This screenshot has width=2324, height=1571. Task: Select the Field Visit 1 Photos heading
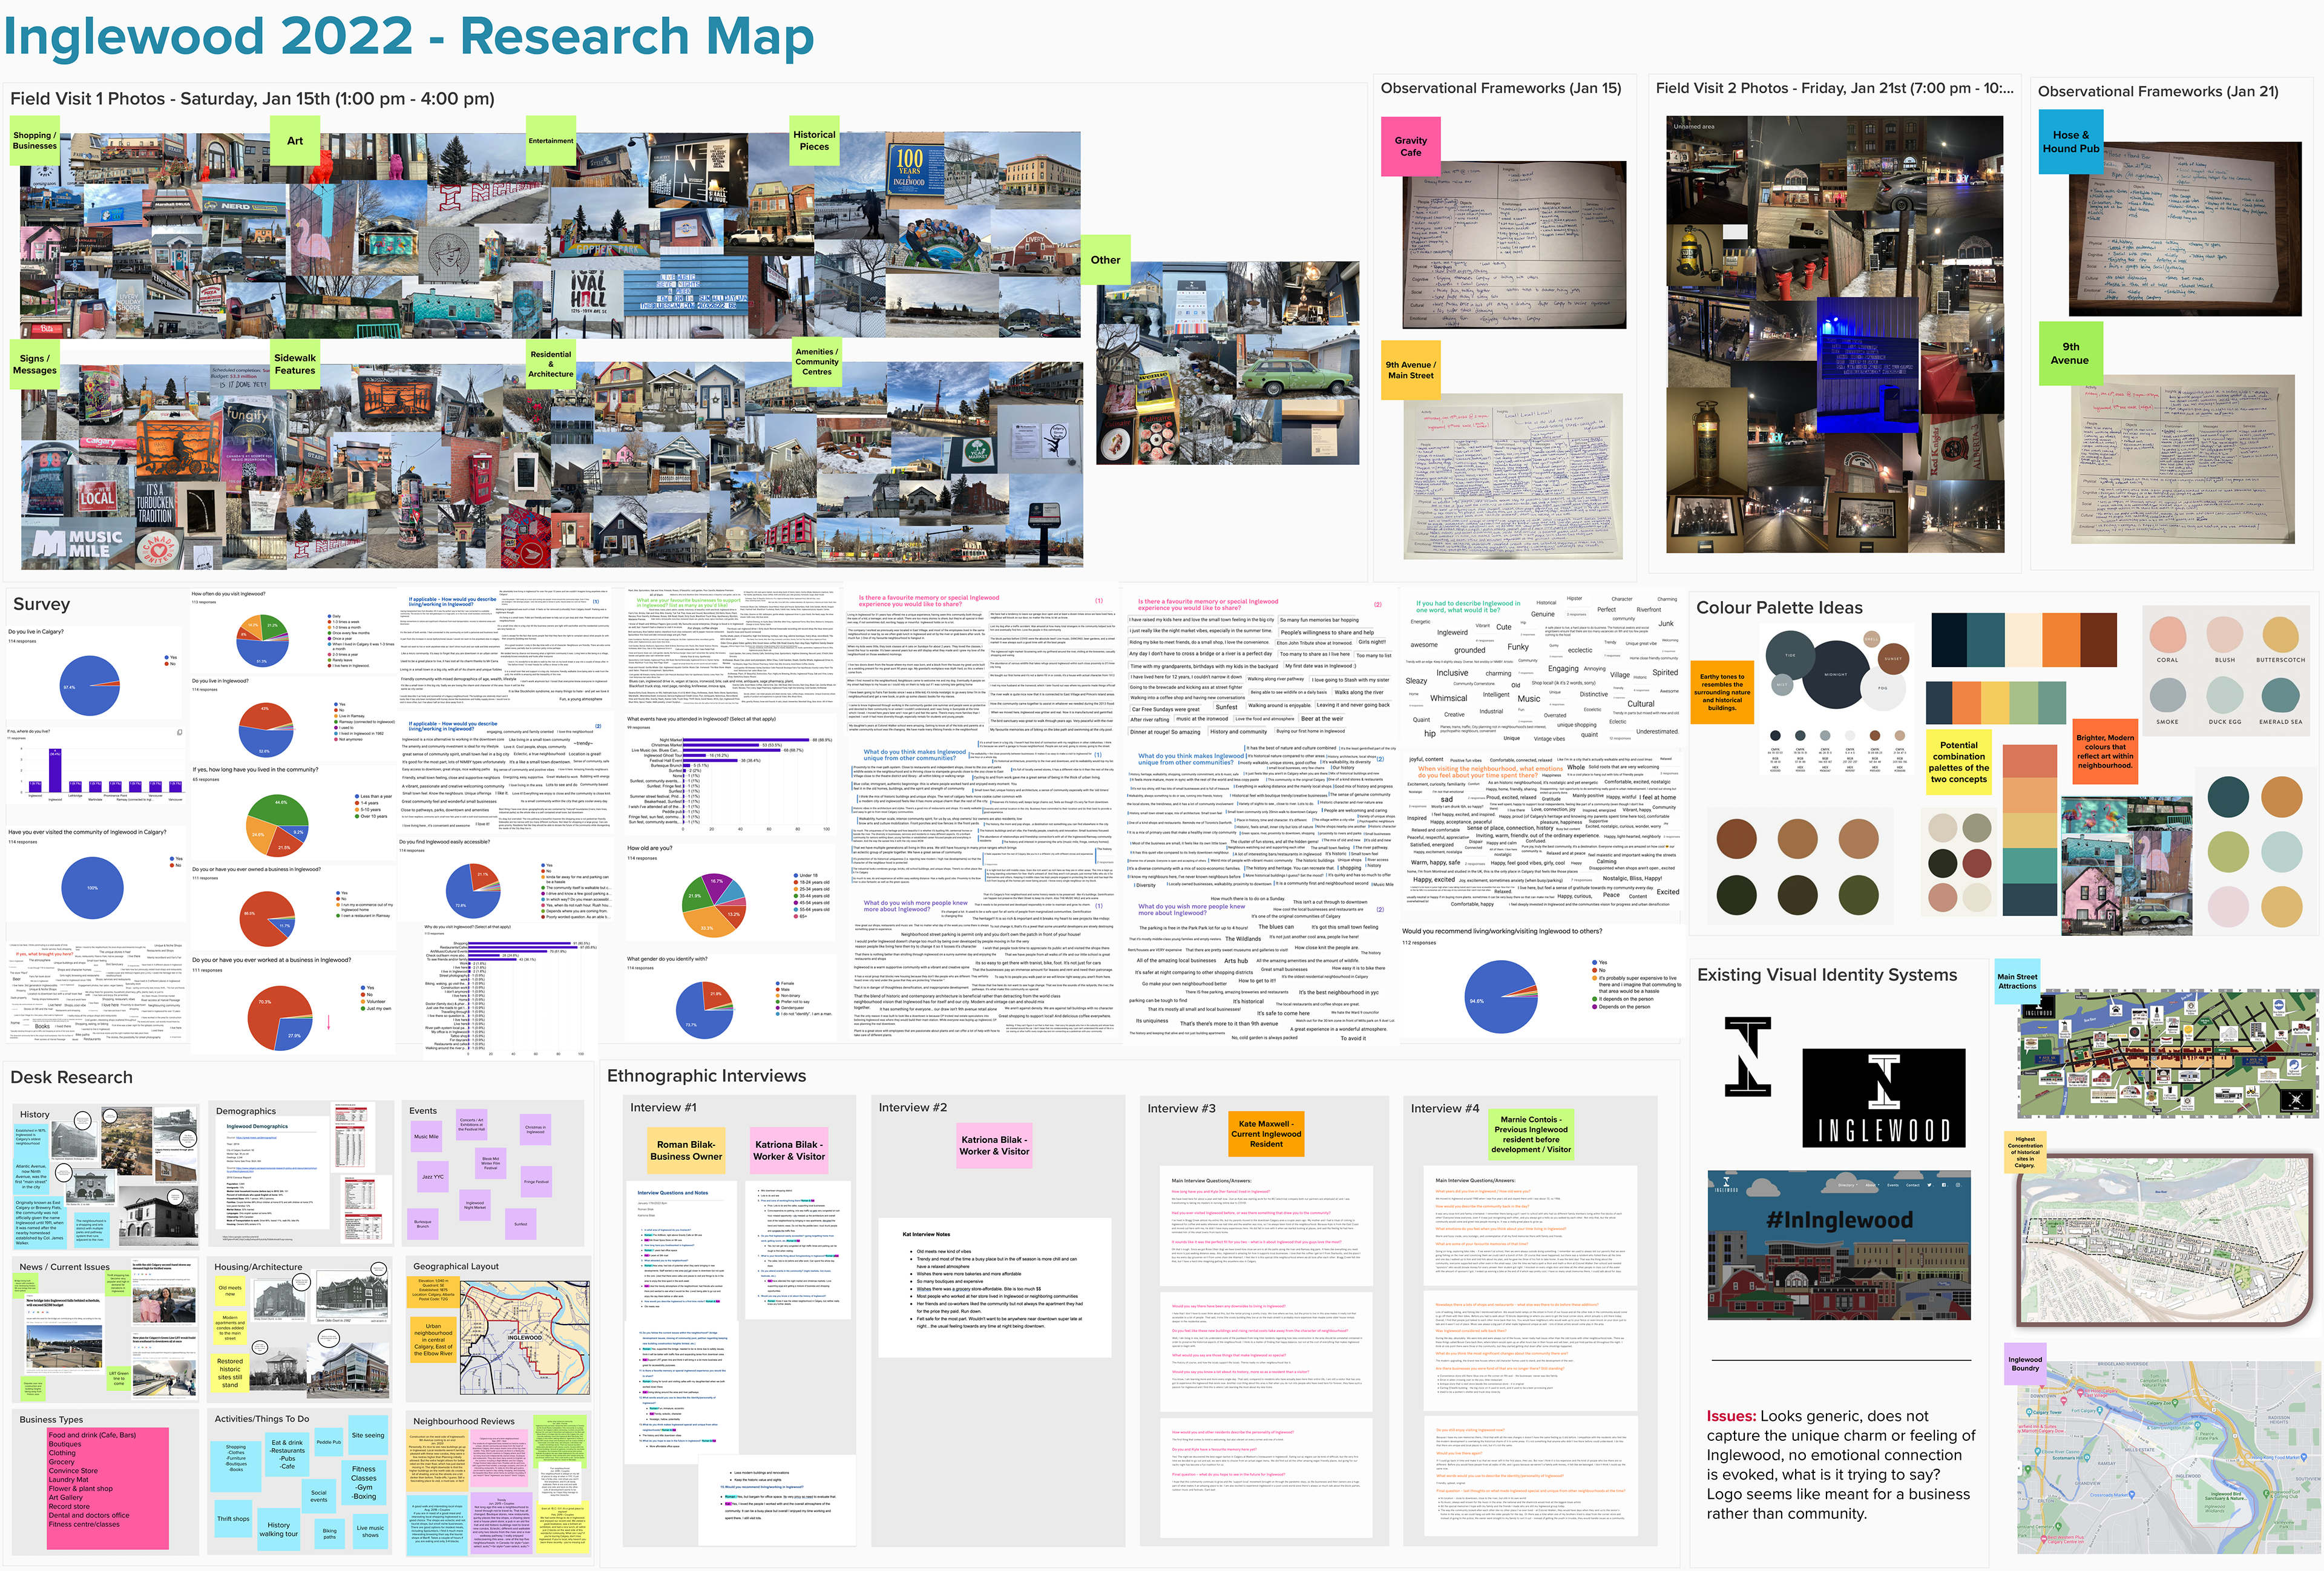pos(252,99)
